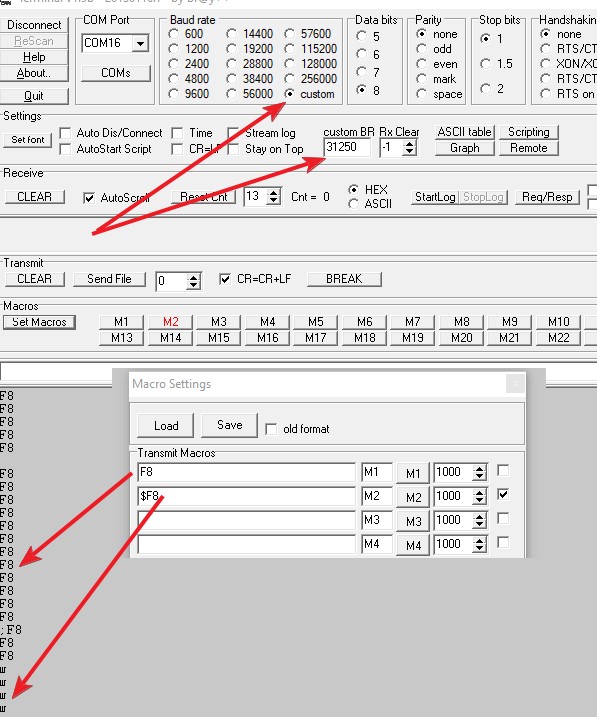The height and width of the screenshot is (717, 597).
Task: Clear the Transmit area
Action: 34,279
